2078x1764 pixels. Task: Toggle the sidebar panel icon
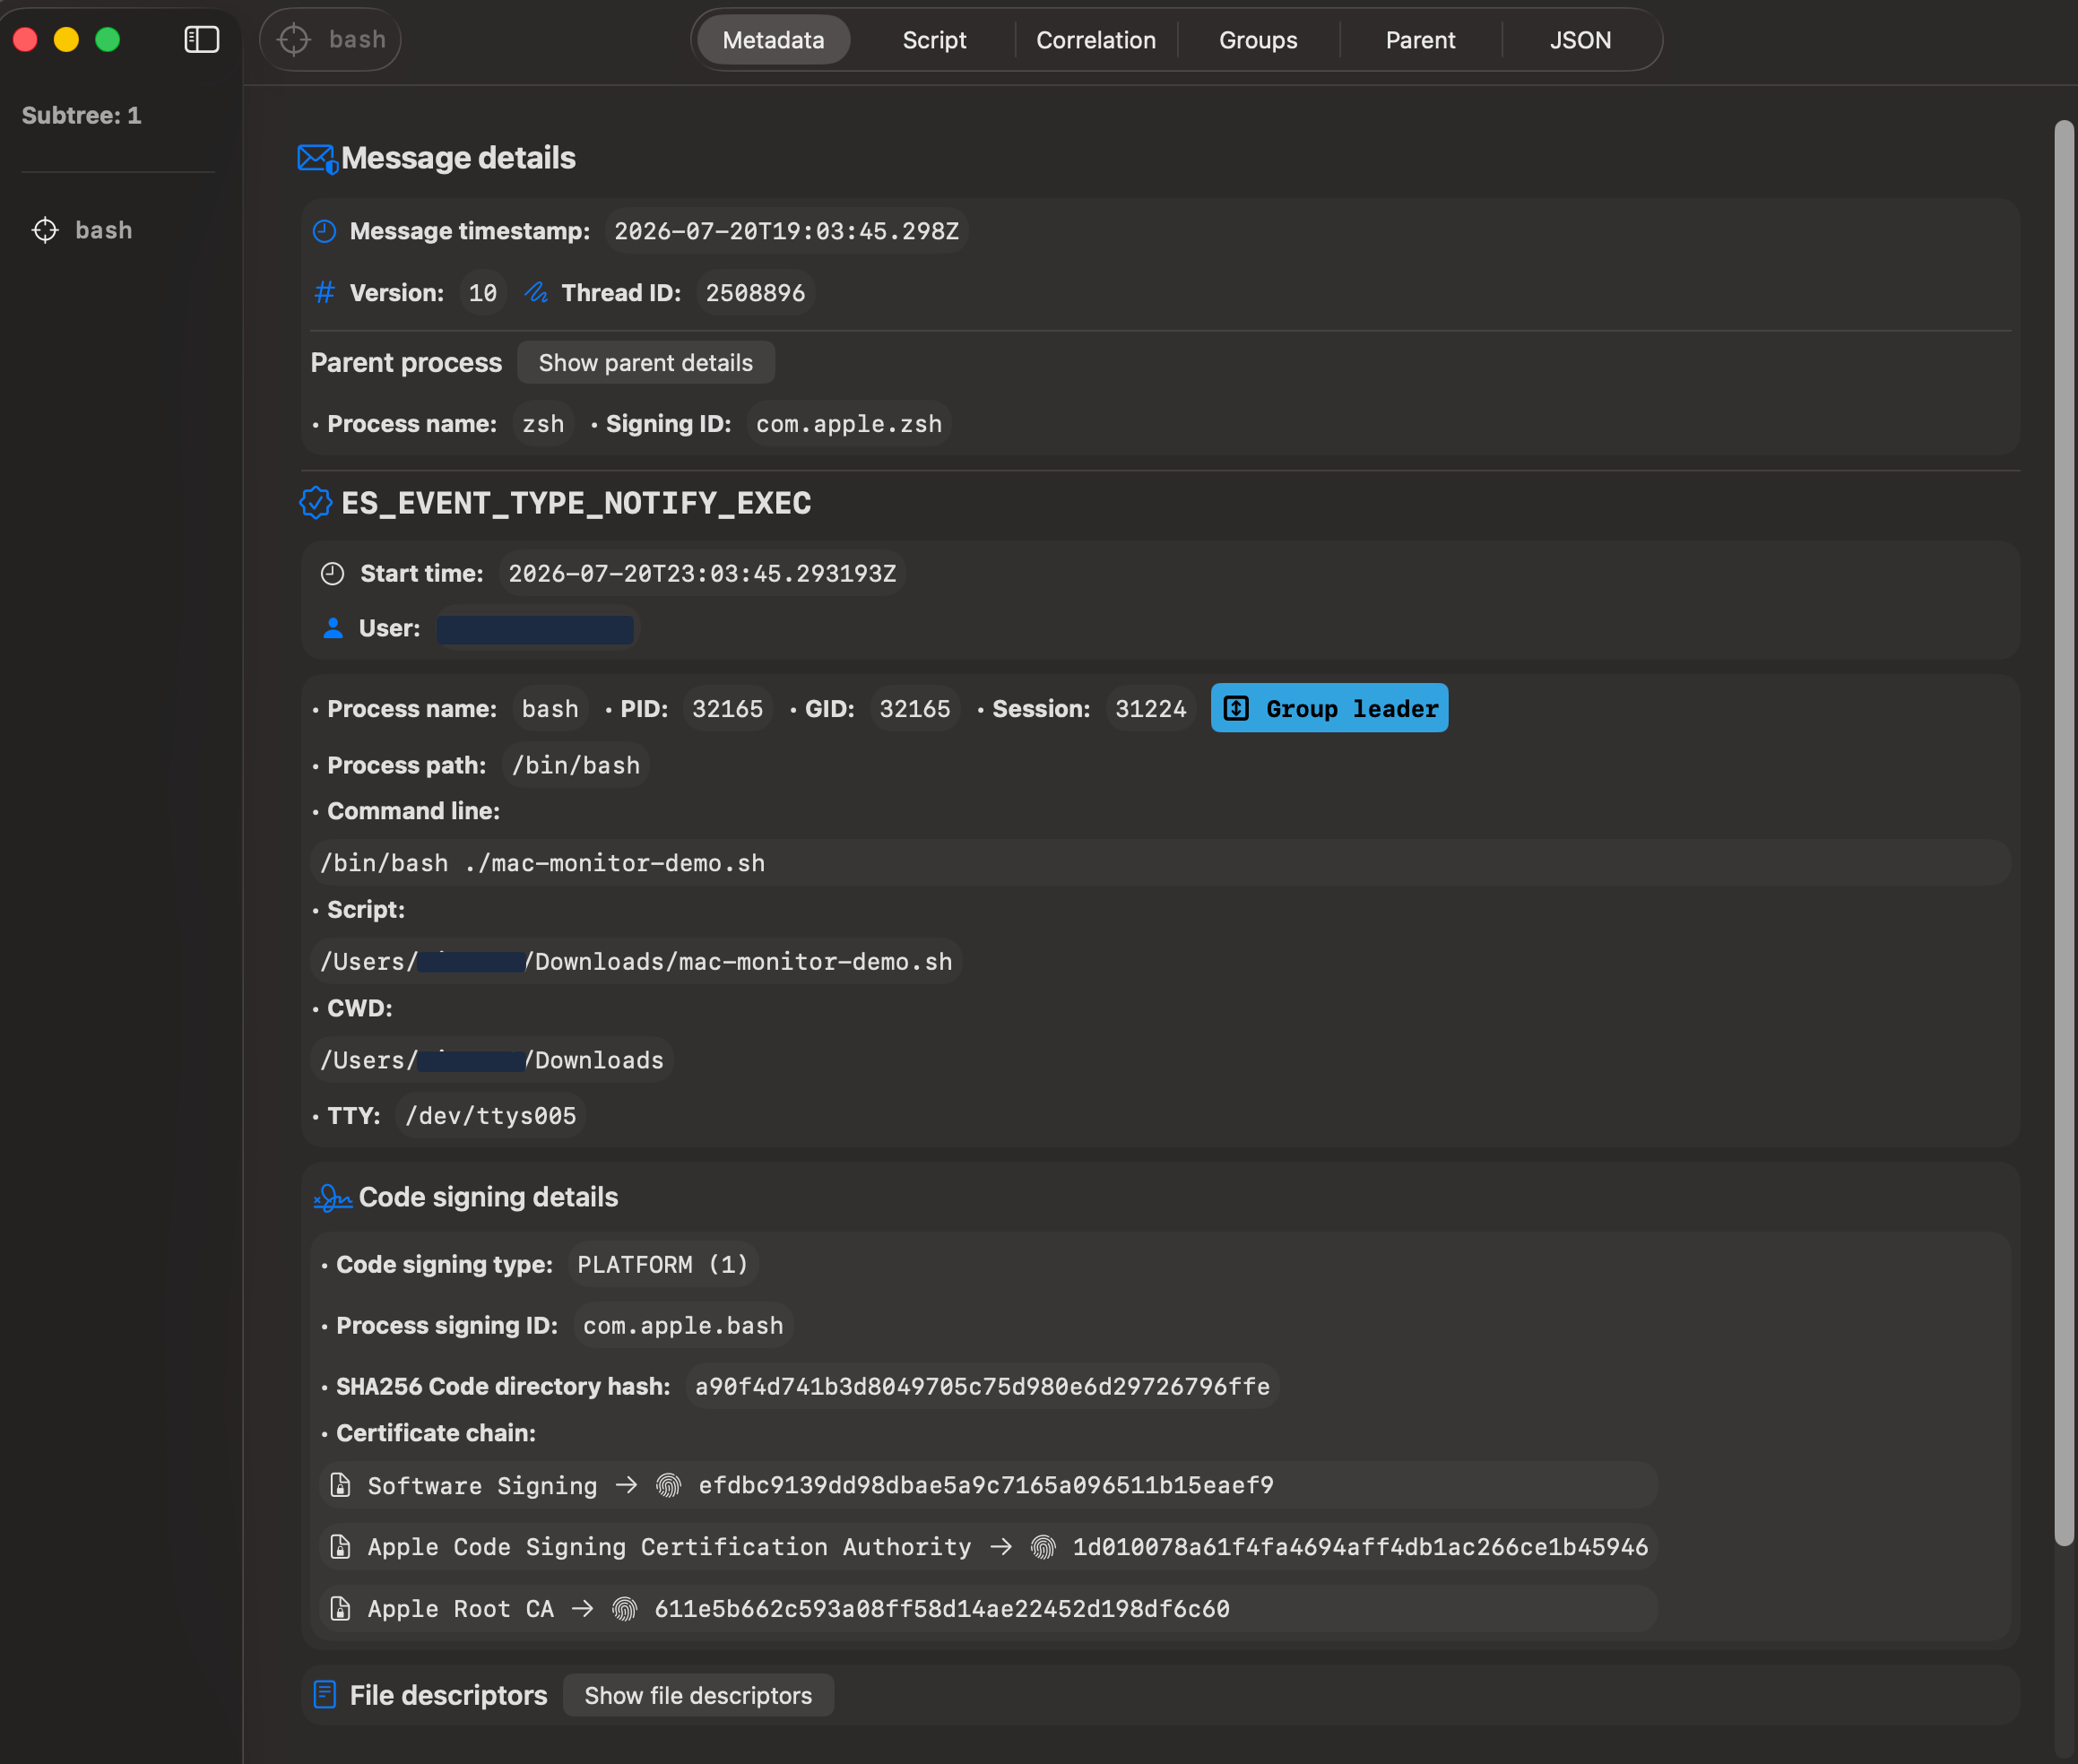point(202,40)
